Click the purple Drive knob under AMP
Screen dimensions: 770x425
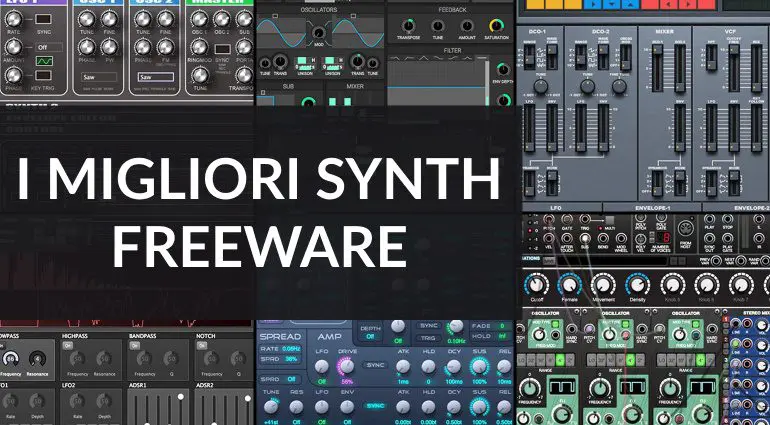click(x=348, y=366)
